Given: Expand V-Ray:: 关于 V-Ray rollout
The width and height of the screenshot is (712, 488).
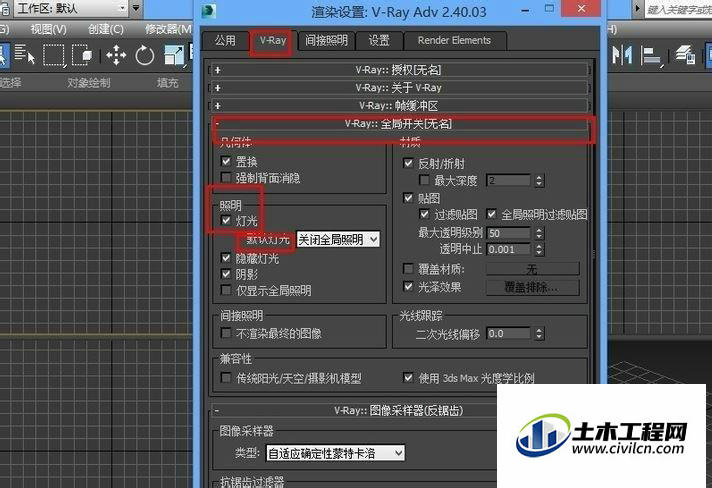Looking at the screenshot, I should tap(398, 88).
